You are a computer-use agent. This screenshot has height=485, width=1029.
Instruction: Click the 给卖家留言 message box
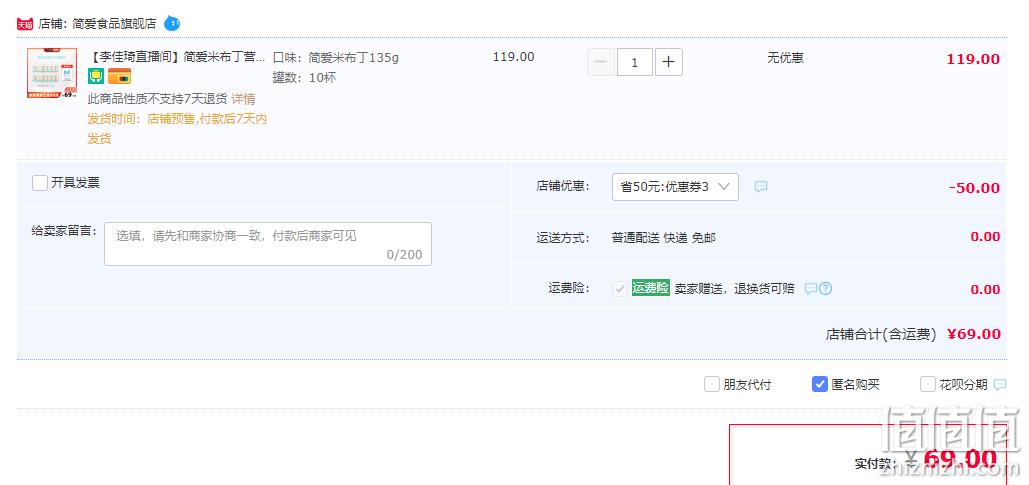[268, 244]
